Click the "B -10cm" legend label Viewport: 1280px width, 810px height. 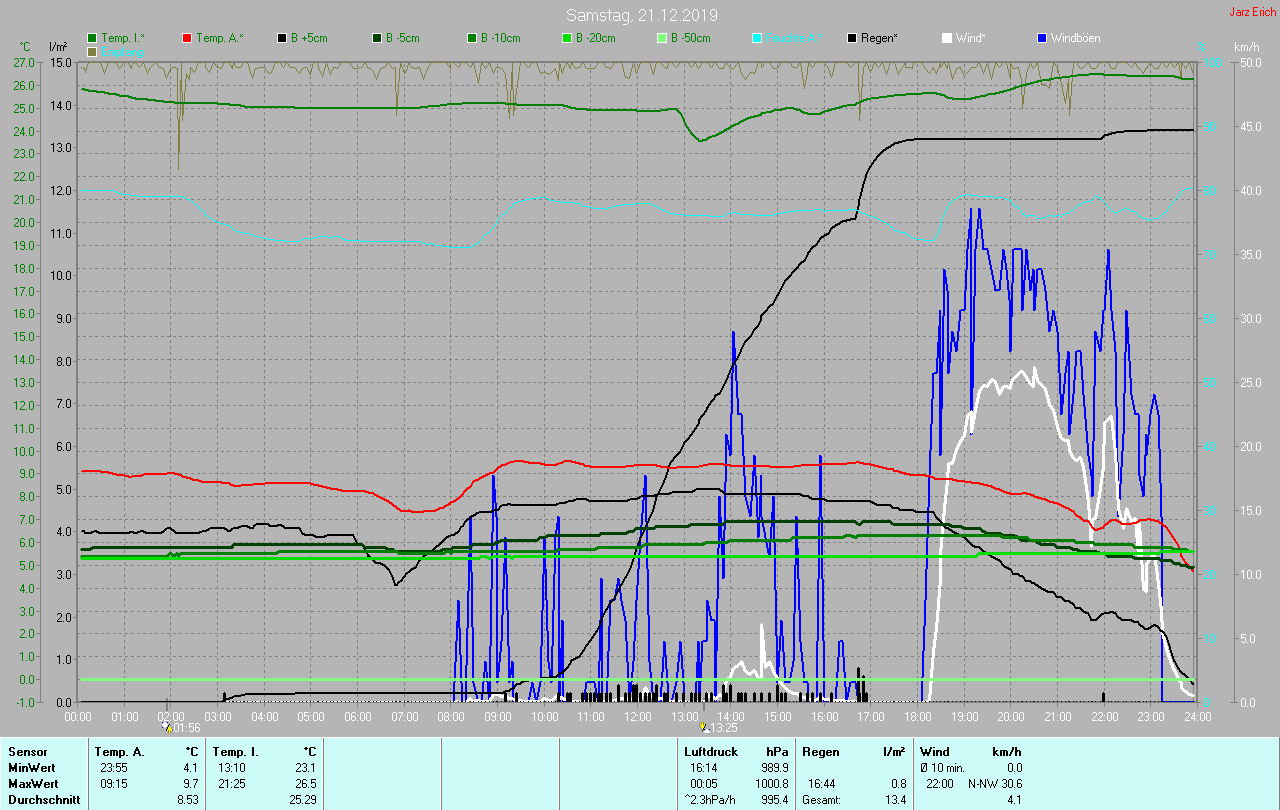(500, 38)
